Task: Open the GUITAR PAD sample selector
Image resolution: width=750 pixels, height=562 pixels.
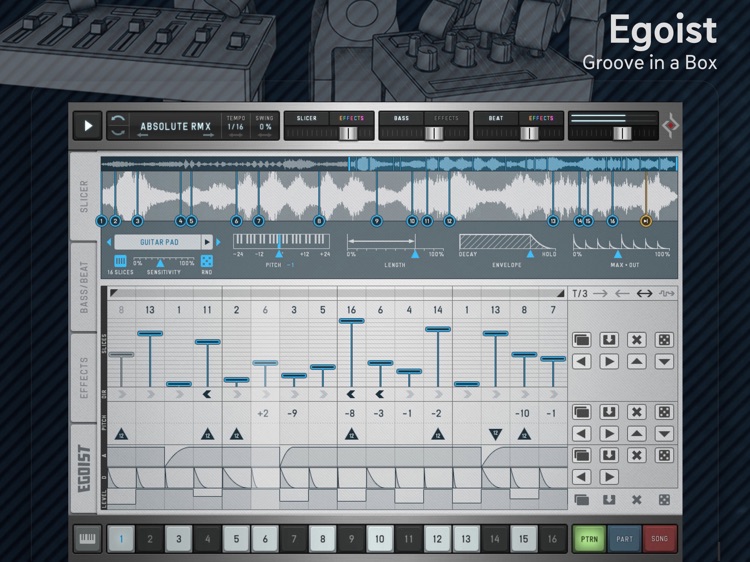Action: (x=158, y=242)
